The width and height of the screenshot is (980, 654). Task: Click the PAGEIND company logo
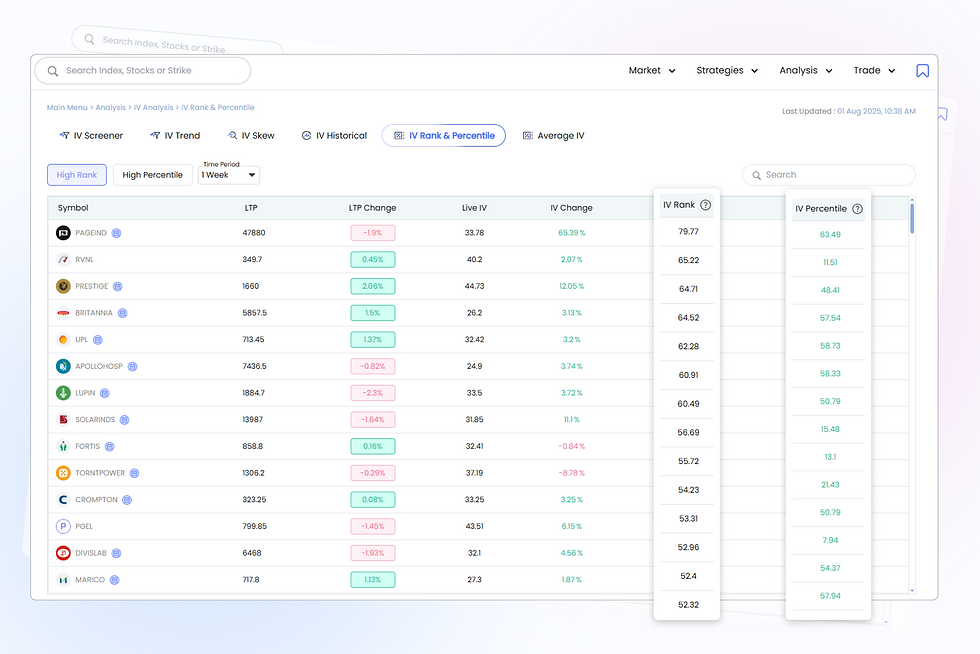63,233
